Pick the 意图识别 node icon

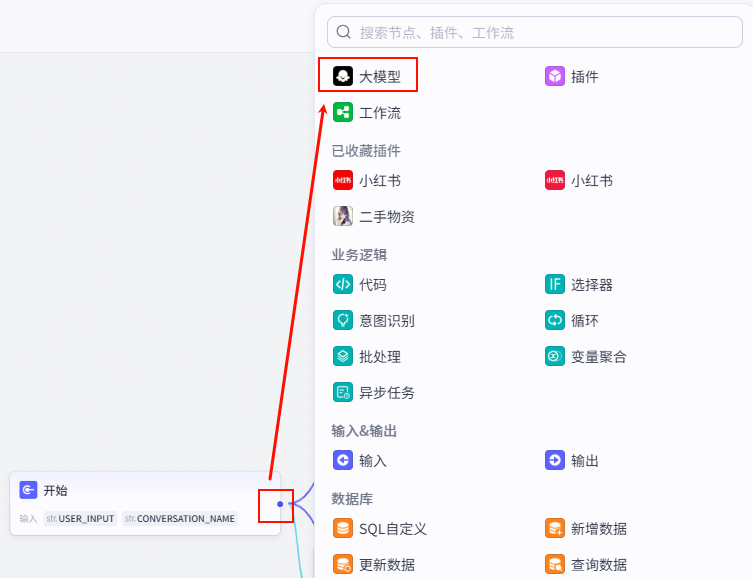click(x=343, y=320)
